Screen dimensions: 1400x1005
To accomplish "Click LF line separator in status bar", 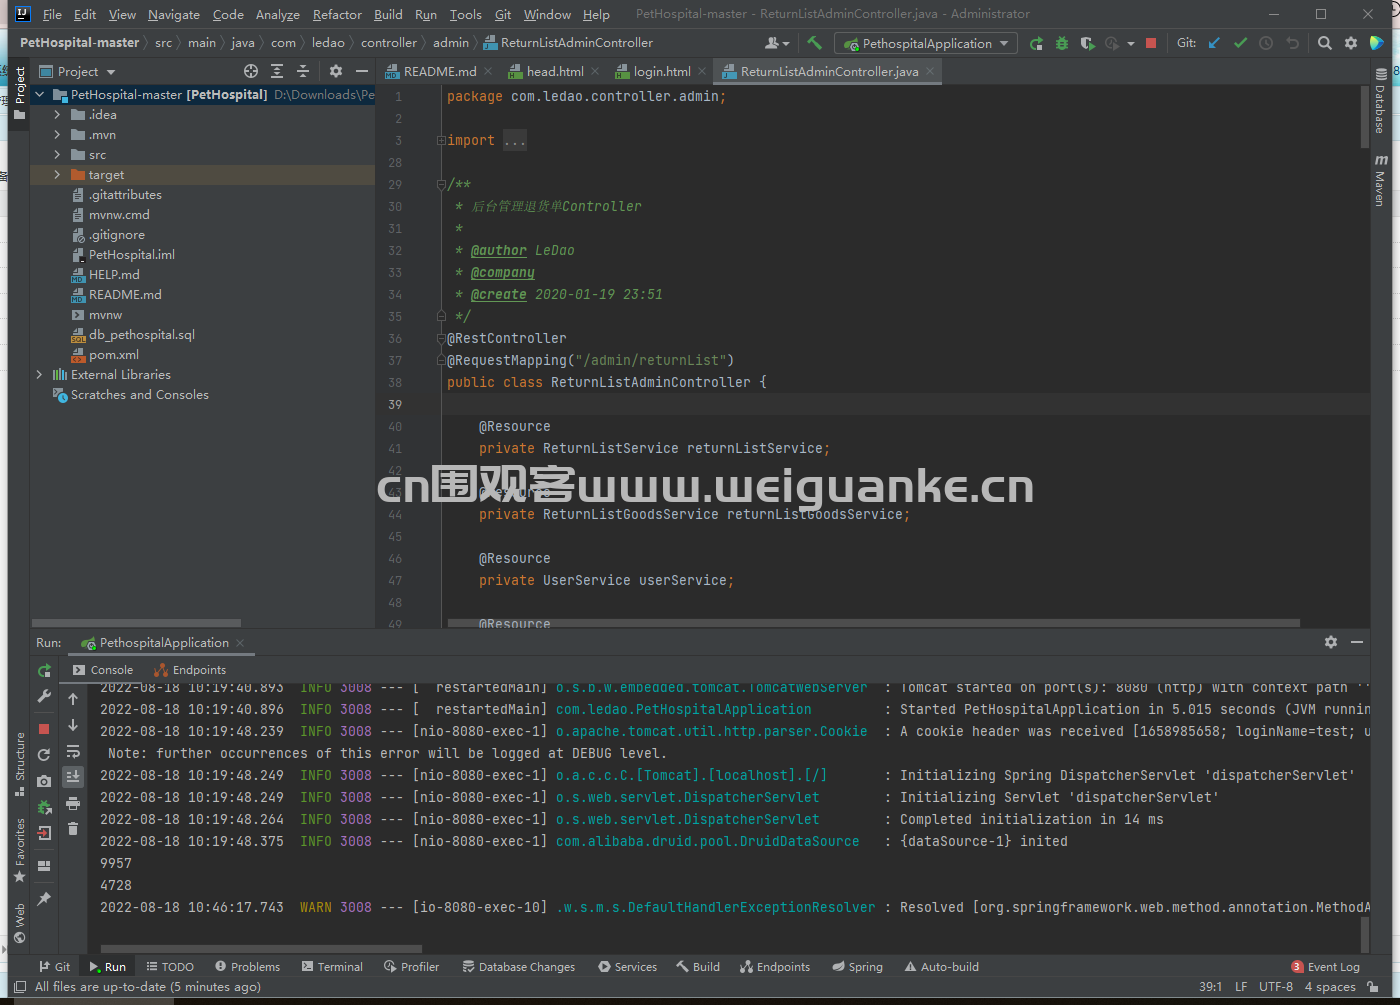I will [x=1241, y=987].
